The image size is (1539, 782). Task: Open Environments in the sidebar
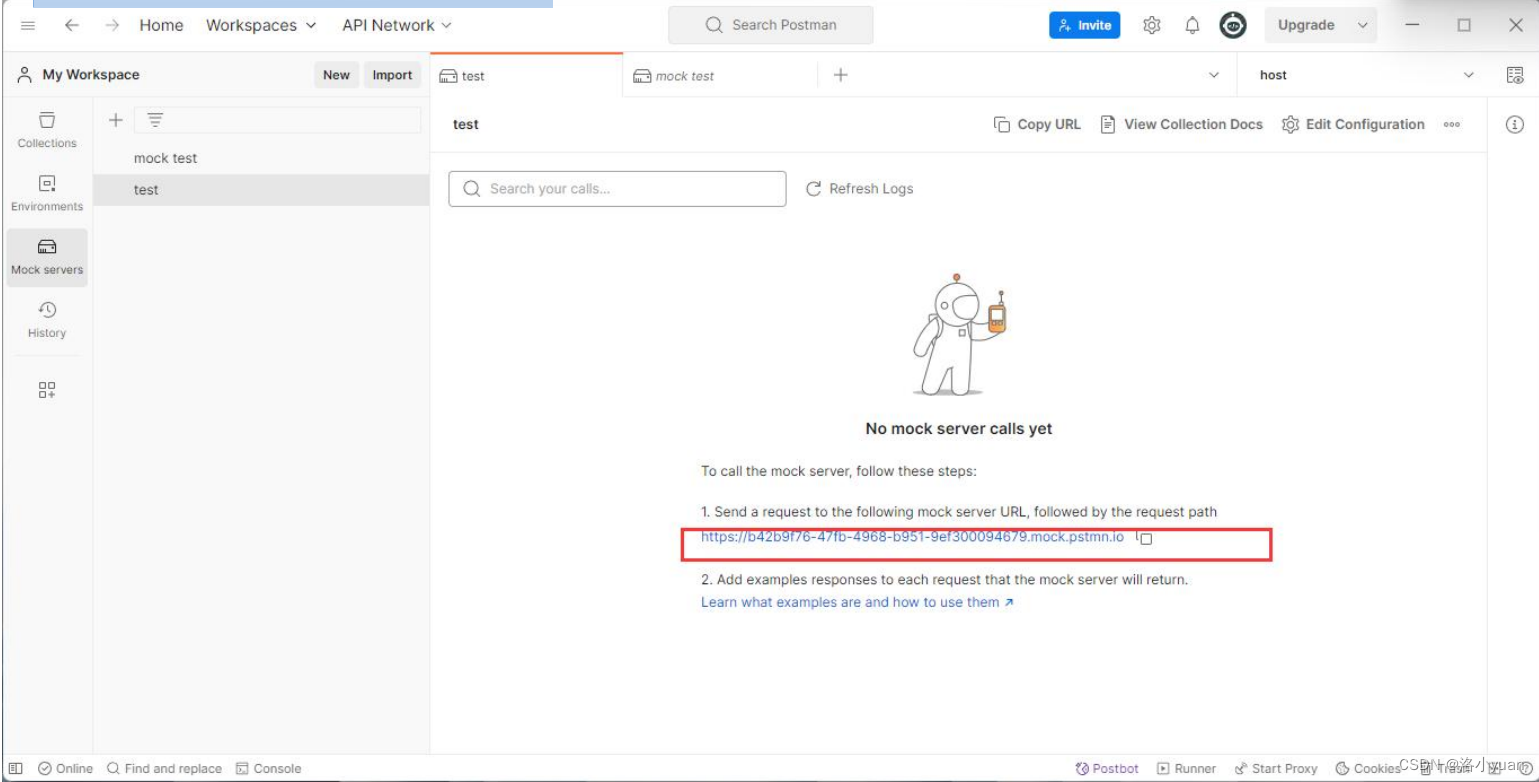tap(47, 193)
